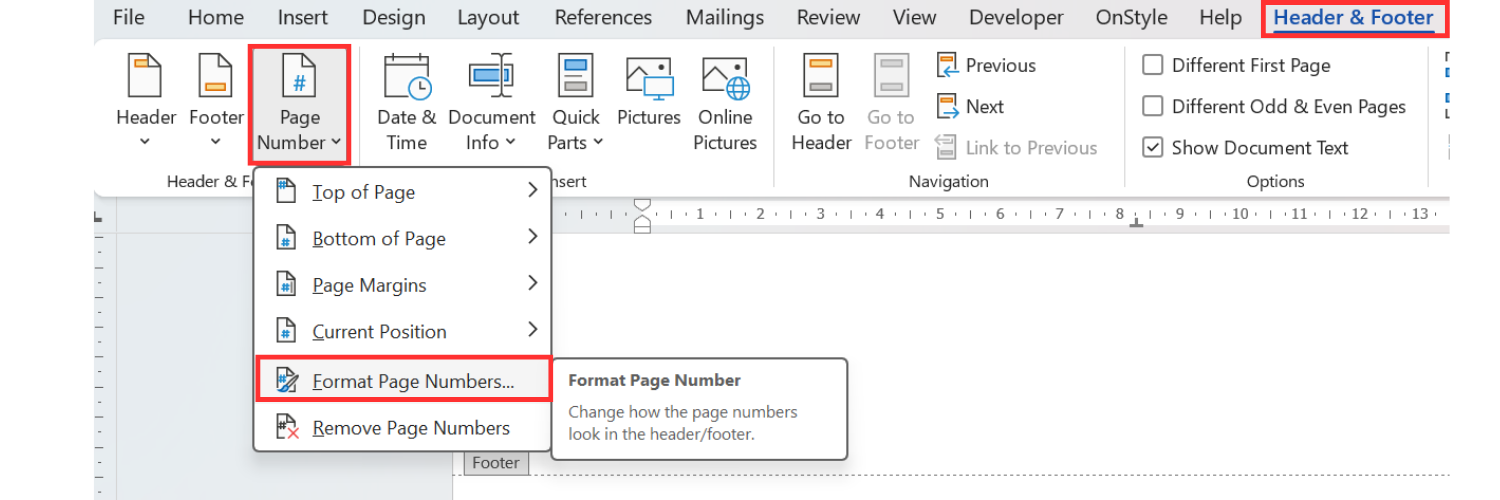1500x500 pixels.
Task: Click the Header icon in the ribbon
Action: pyautogui.click(x=146, y=76)
